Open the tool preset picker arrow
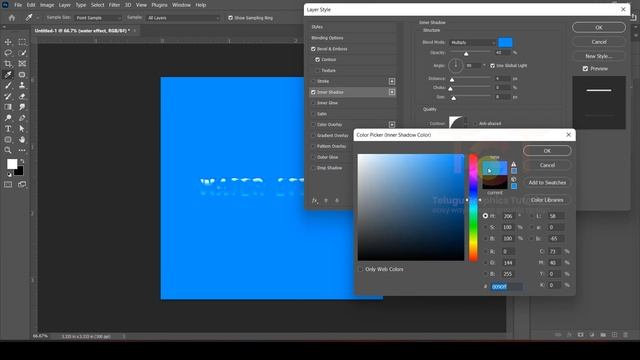The image size is (640, 360). (38, 18)
